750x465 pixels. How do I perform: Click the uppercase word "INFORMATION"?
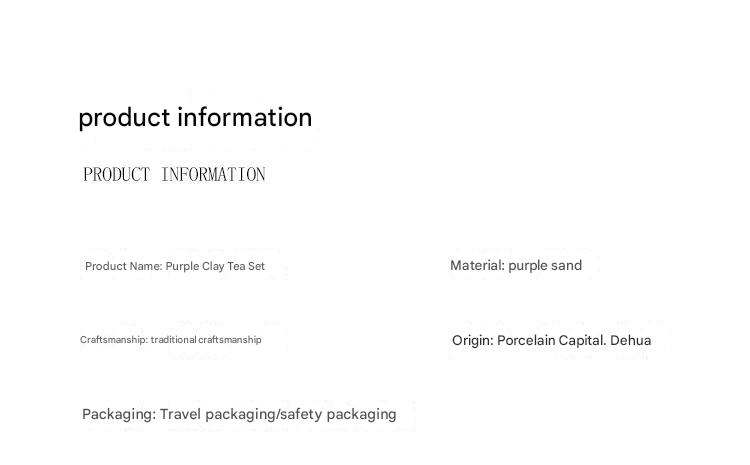[213, 175]
